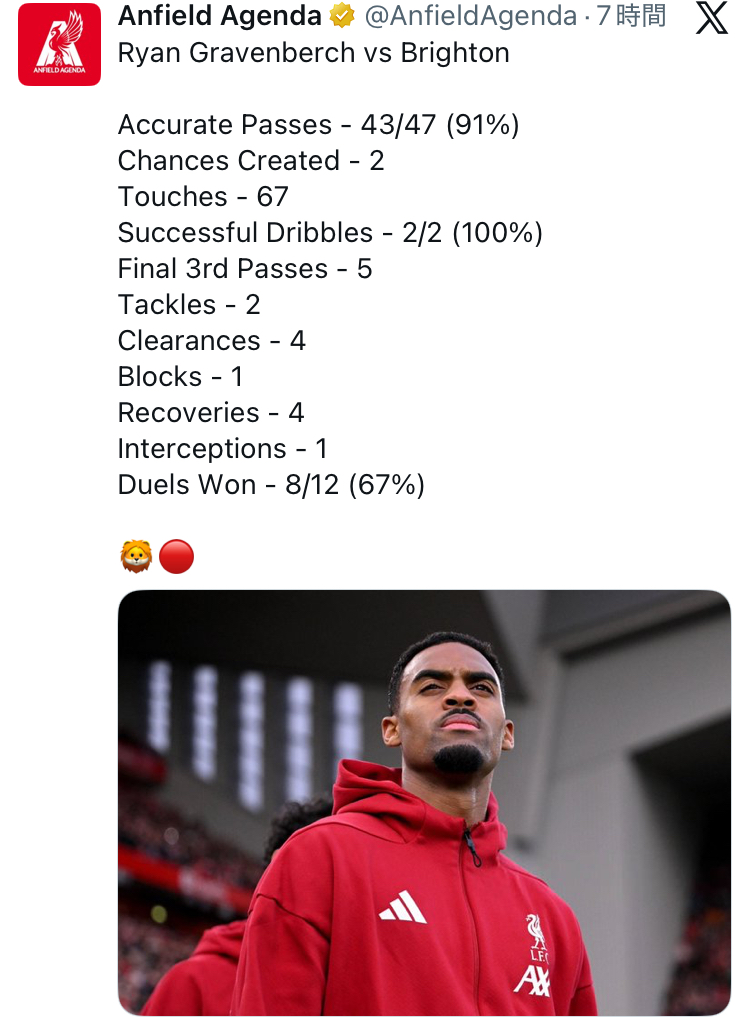
Task: Click the Interceptions - 1 line
Action: click(x=222, y=449)
